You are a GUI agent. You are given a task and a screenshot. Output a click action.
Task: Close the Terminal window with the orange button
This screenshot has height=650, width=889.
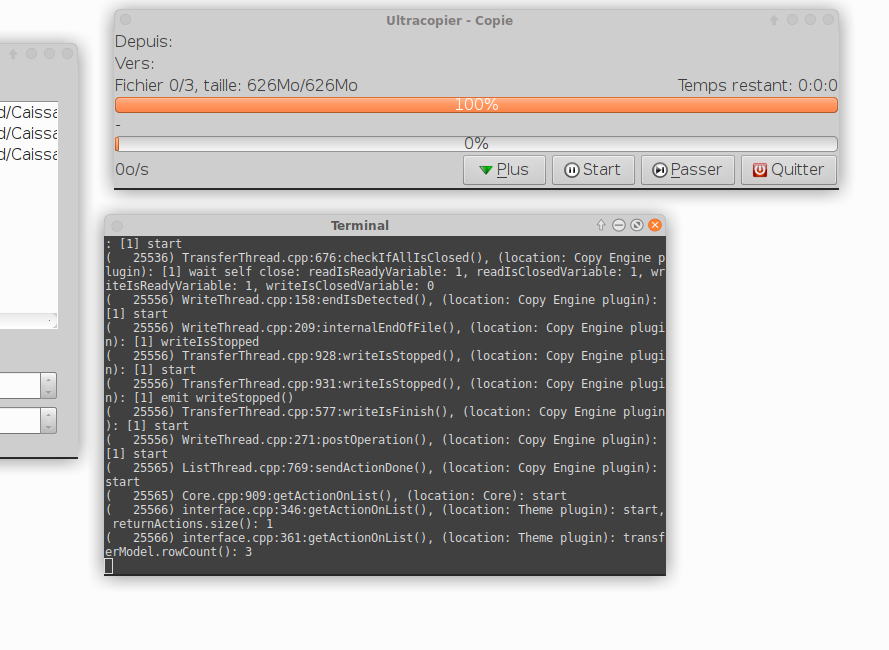click(x=655, y=225)
